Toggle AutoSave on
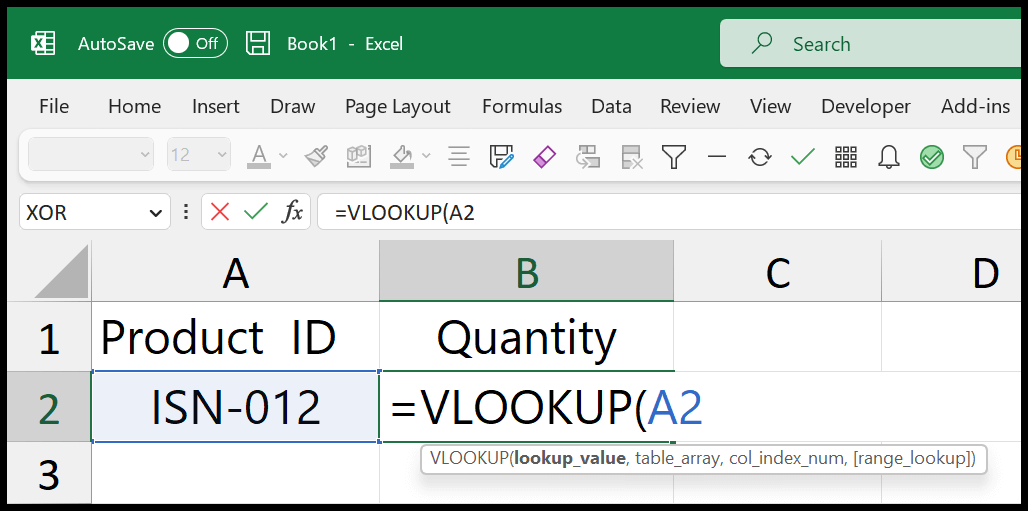1028x511 pixels. click(195, 44)
